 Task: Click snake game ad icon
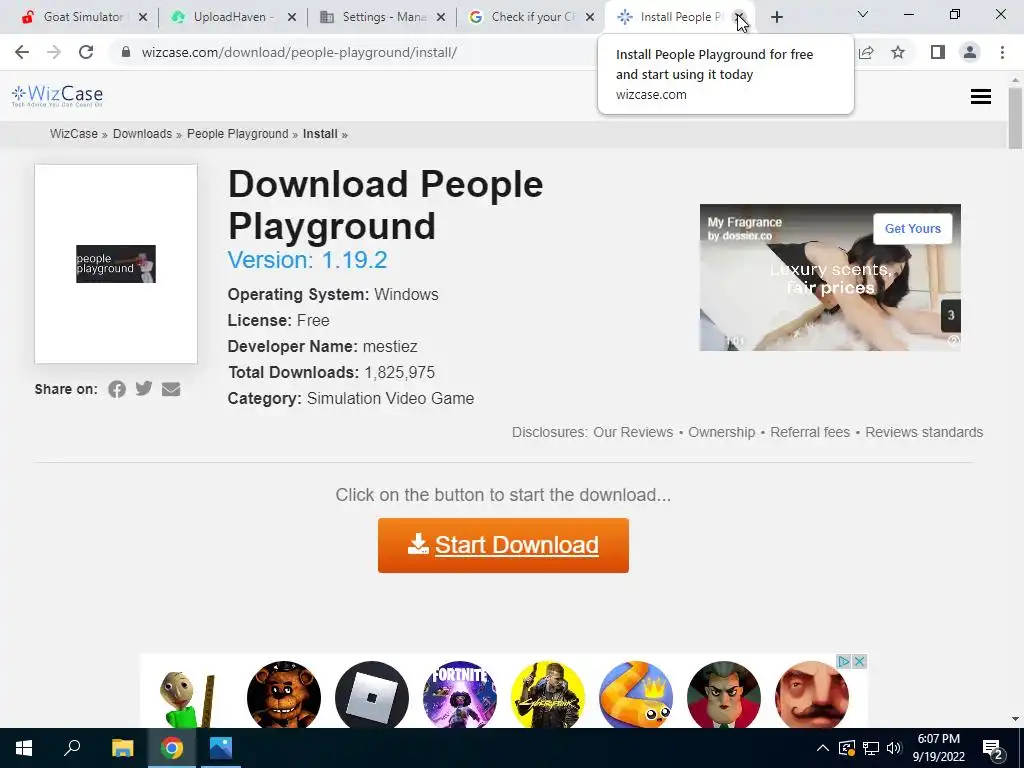coord(636,696)
